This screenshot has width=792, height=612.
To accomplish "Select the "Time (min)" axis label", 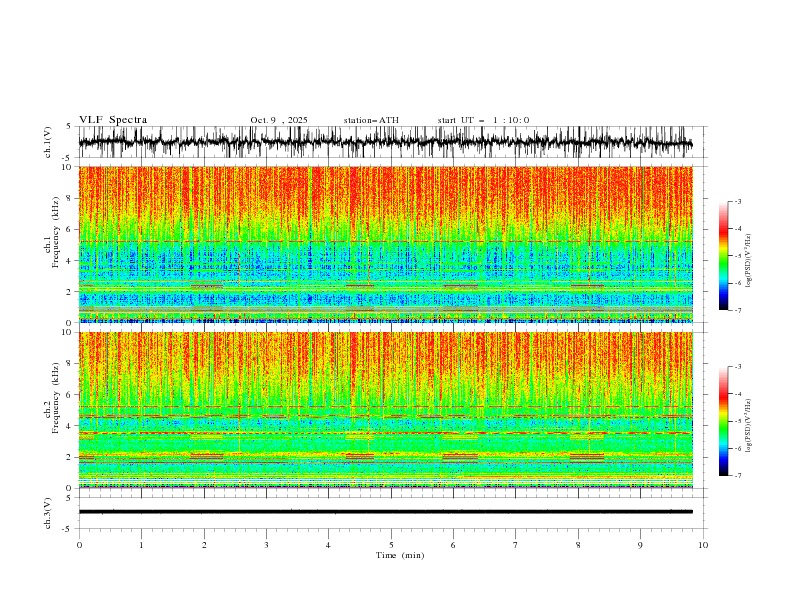I will click(400, 555).
